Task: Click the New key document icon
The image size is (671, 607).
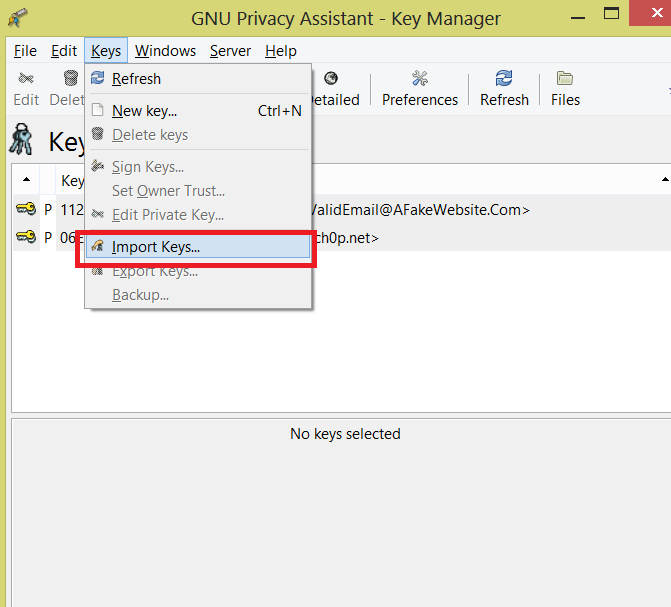Action: click(x=98, y=110)
